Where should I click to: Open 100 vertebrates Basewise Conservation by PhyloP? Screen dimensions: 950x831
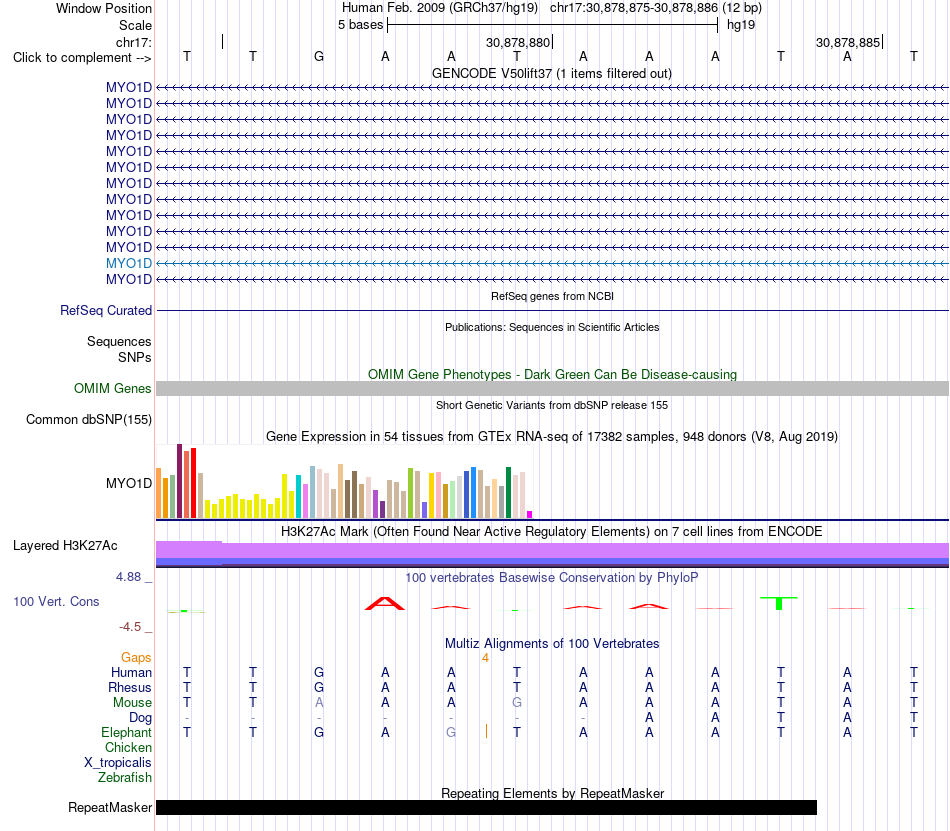pyautogui.click(x=552, y=577)
